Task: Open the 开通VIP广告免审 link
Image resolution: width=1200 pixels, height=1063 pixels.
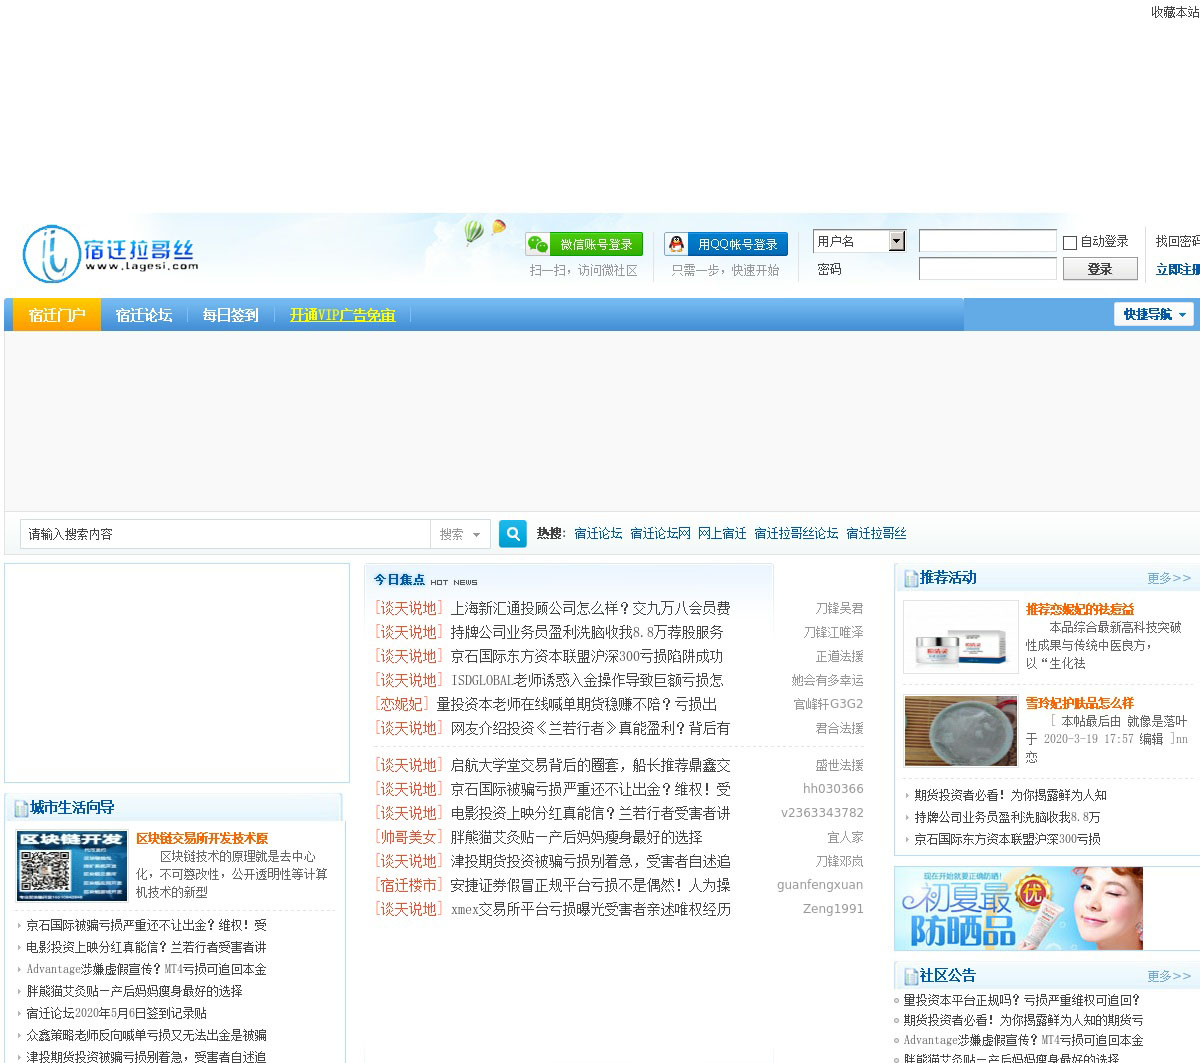Action: click(x=342, y=315)
